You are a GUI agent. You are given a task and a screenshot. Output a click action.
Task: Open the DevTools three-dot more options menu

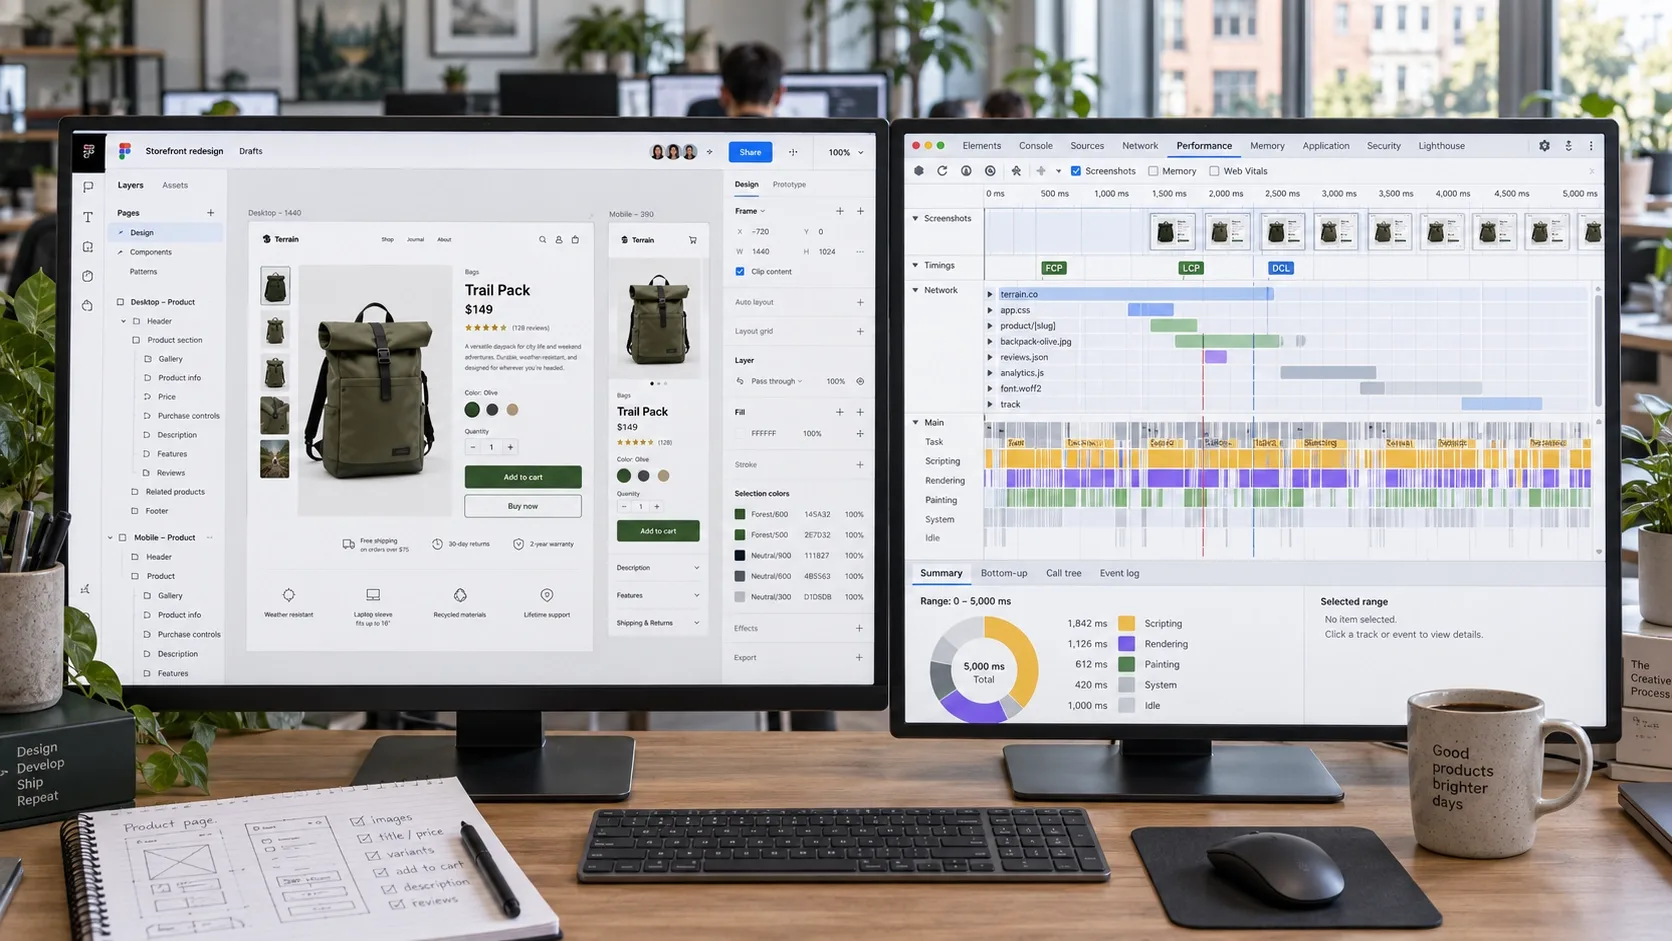pos(1591,146)
